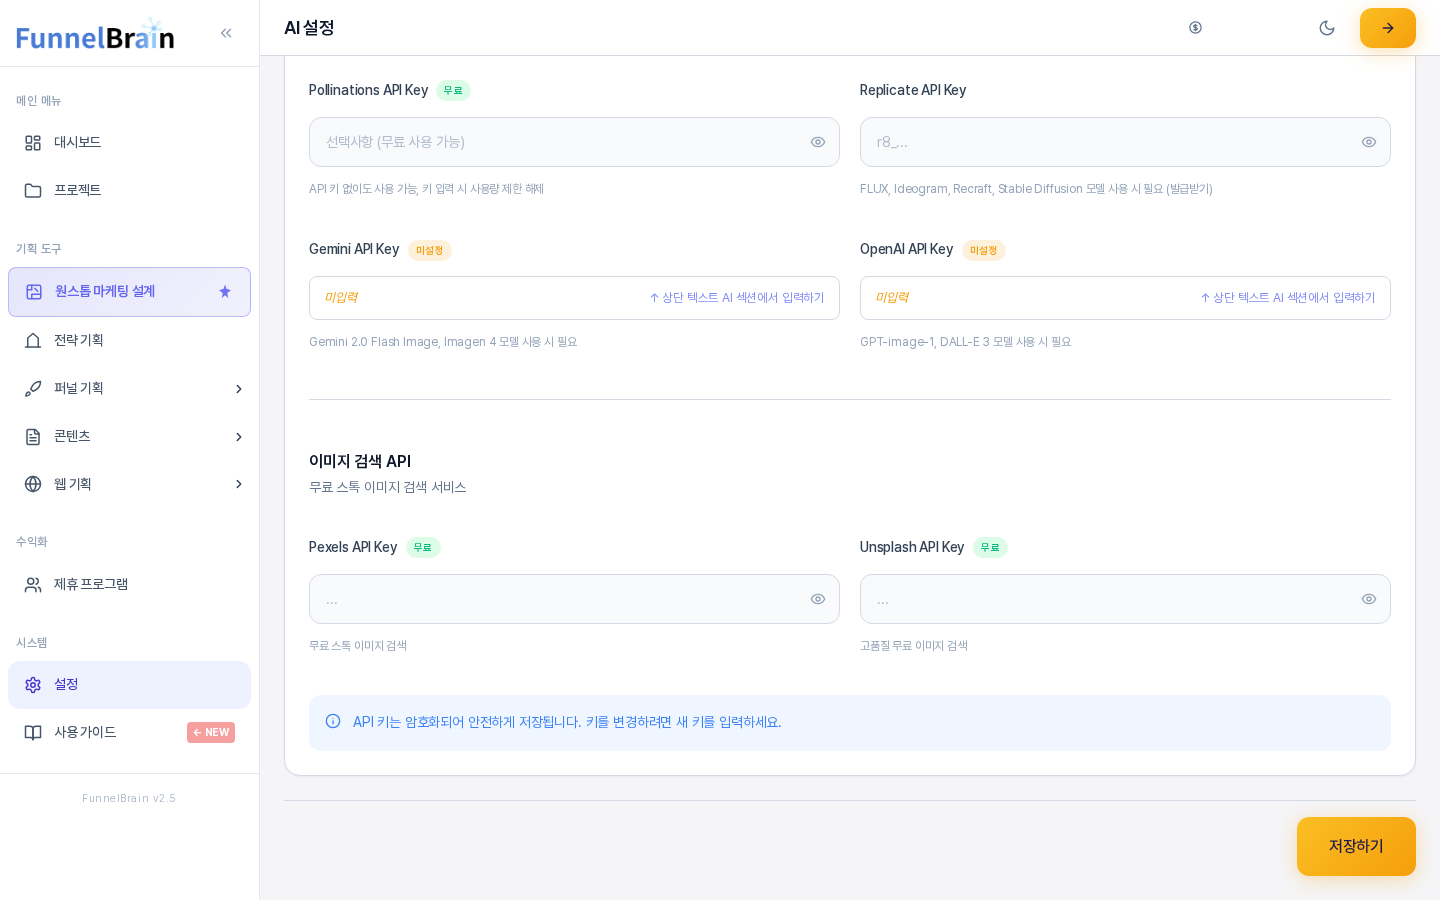Click the 미설정 badge next to Gemini API Key
The height and width of the screenshot is (900, 1440).
(x=430, y=250)
